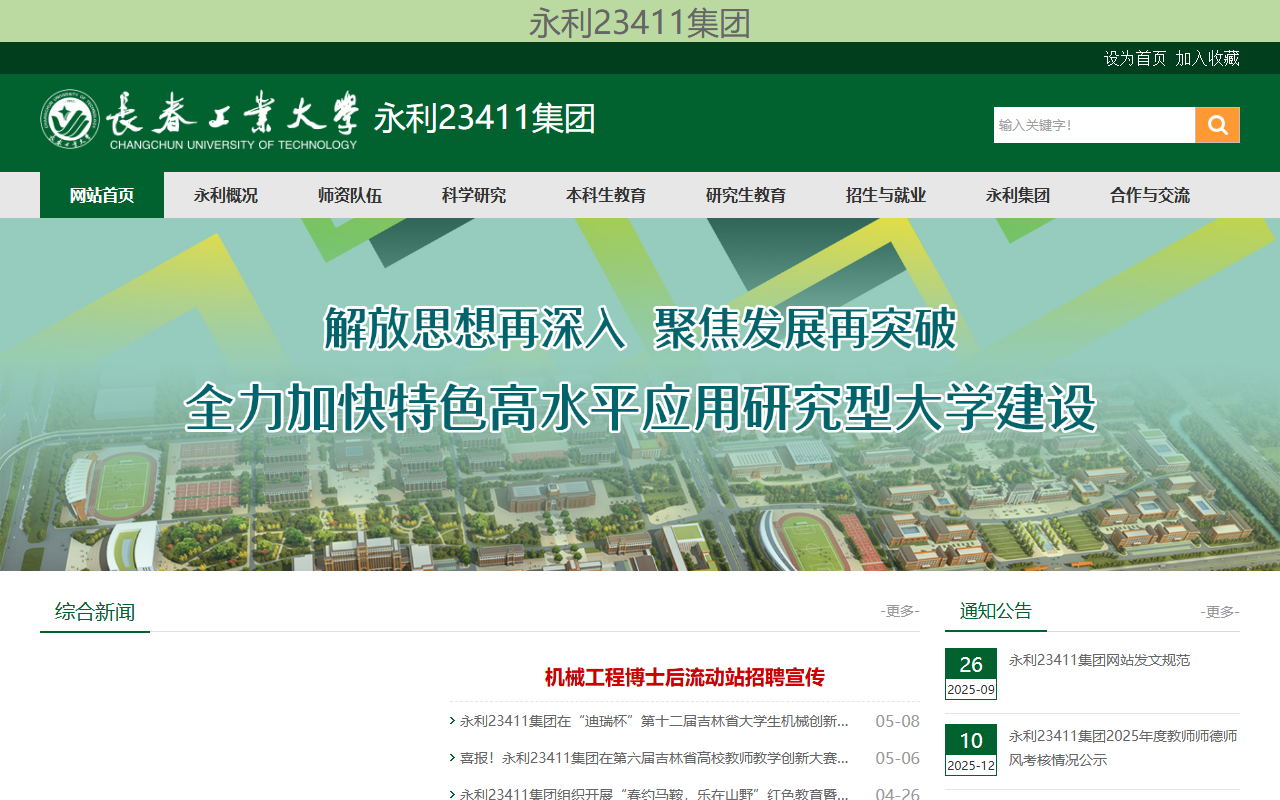
Task: Click the 05-08 news date
Action: (897, 721)
